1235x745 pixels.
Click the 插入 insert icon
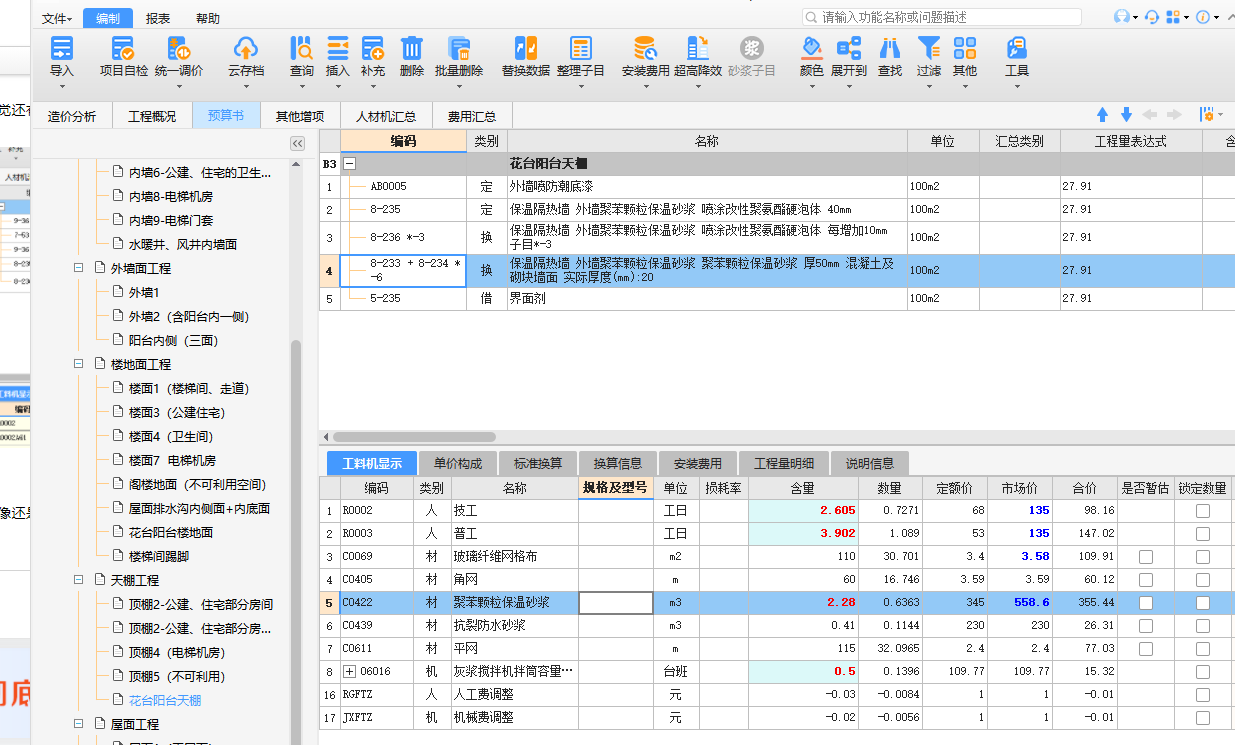click(x=338, y=48)
